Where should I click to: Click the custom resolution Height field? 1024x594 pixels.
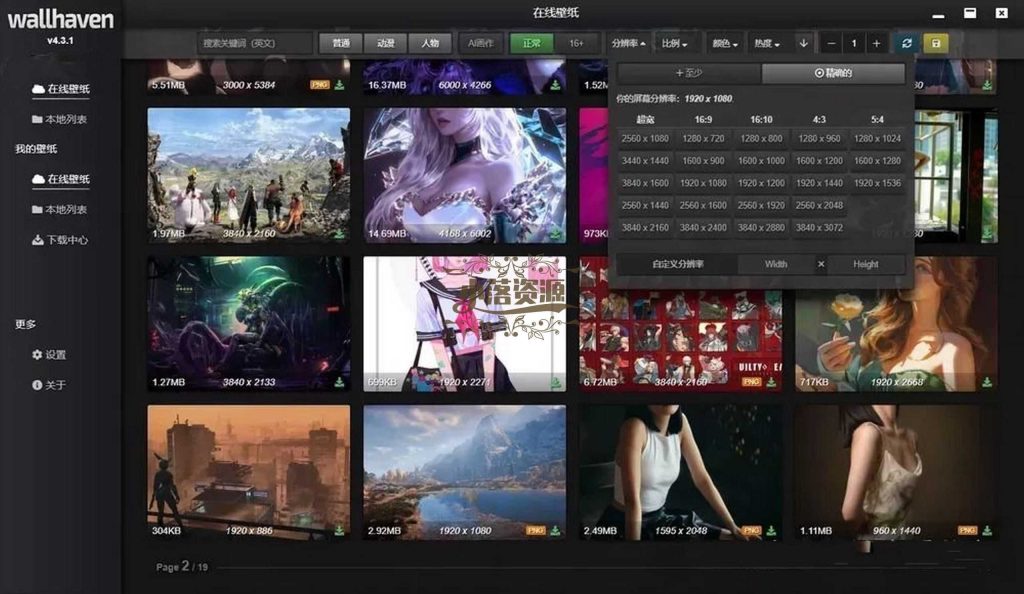866,264
